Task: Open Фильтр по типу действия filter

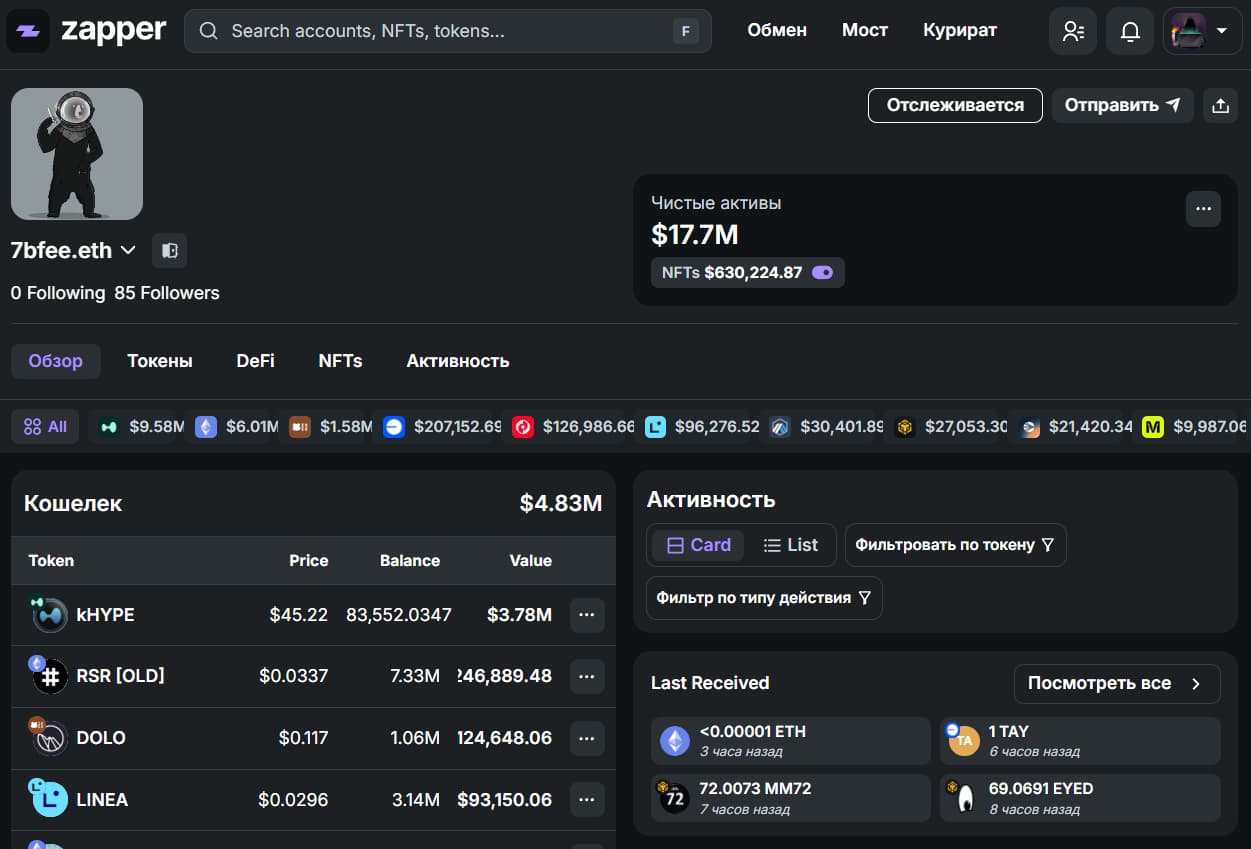Action: 764,598
